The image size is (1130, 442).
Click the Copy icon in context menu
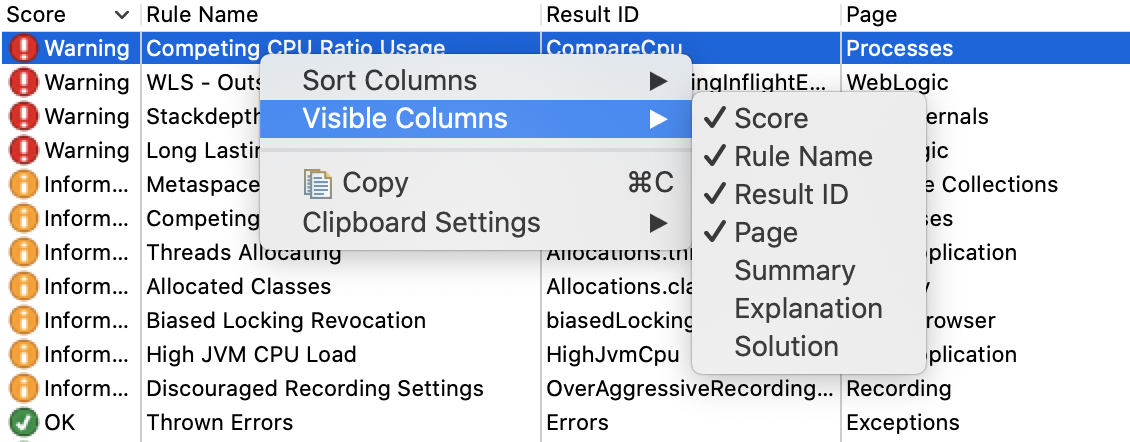click(318, 183)
